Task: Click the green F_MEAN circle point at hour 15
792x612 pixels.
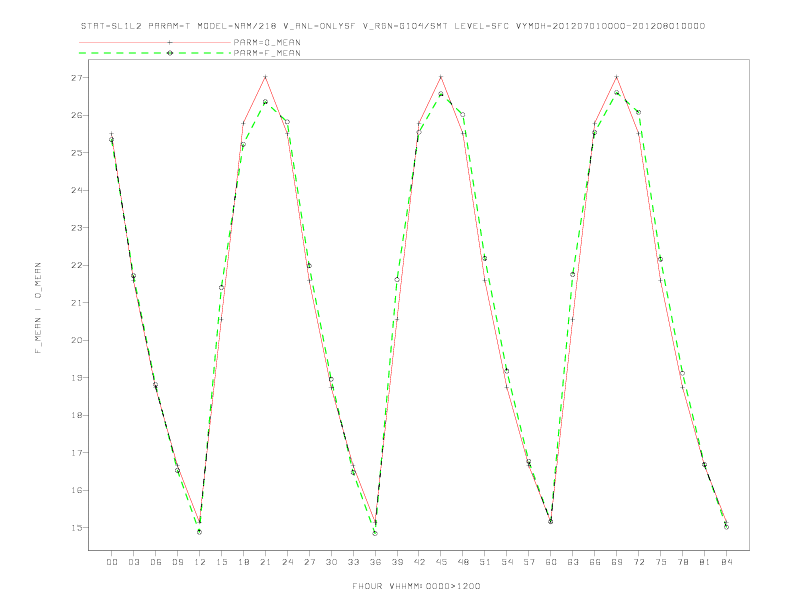Action: click(x=221, y=288)
